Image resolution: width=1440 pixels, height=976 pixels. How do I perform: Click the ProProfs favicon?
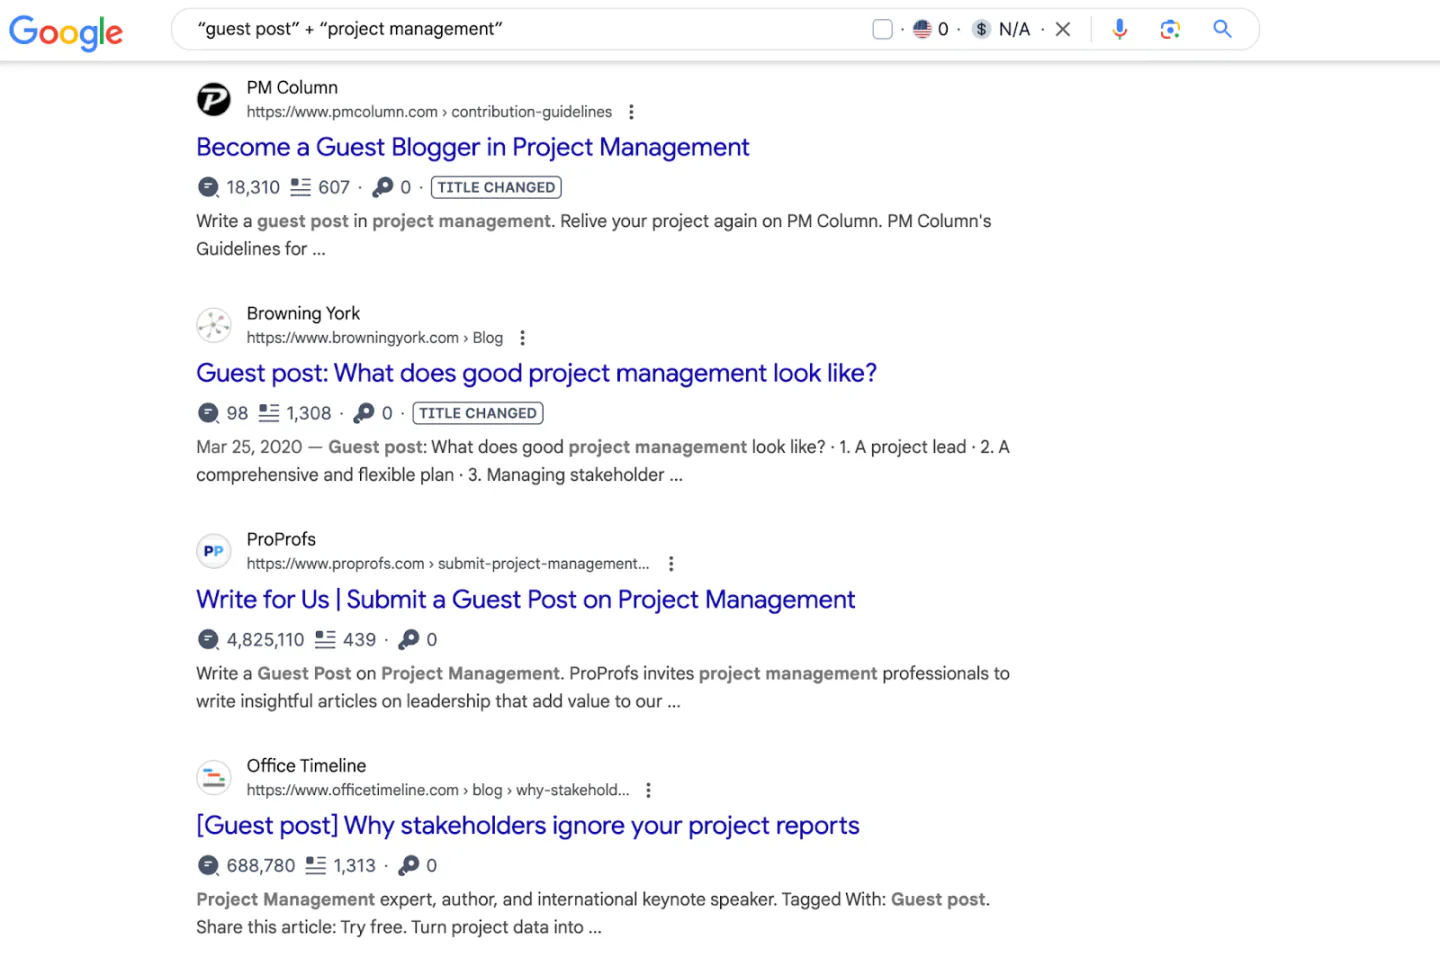213,551
